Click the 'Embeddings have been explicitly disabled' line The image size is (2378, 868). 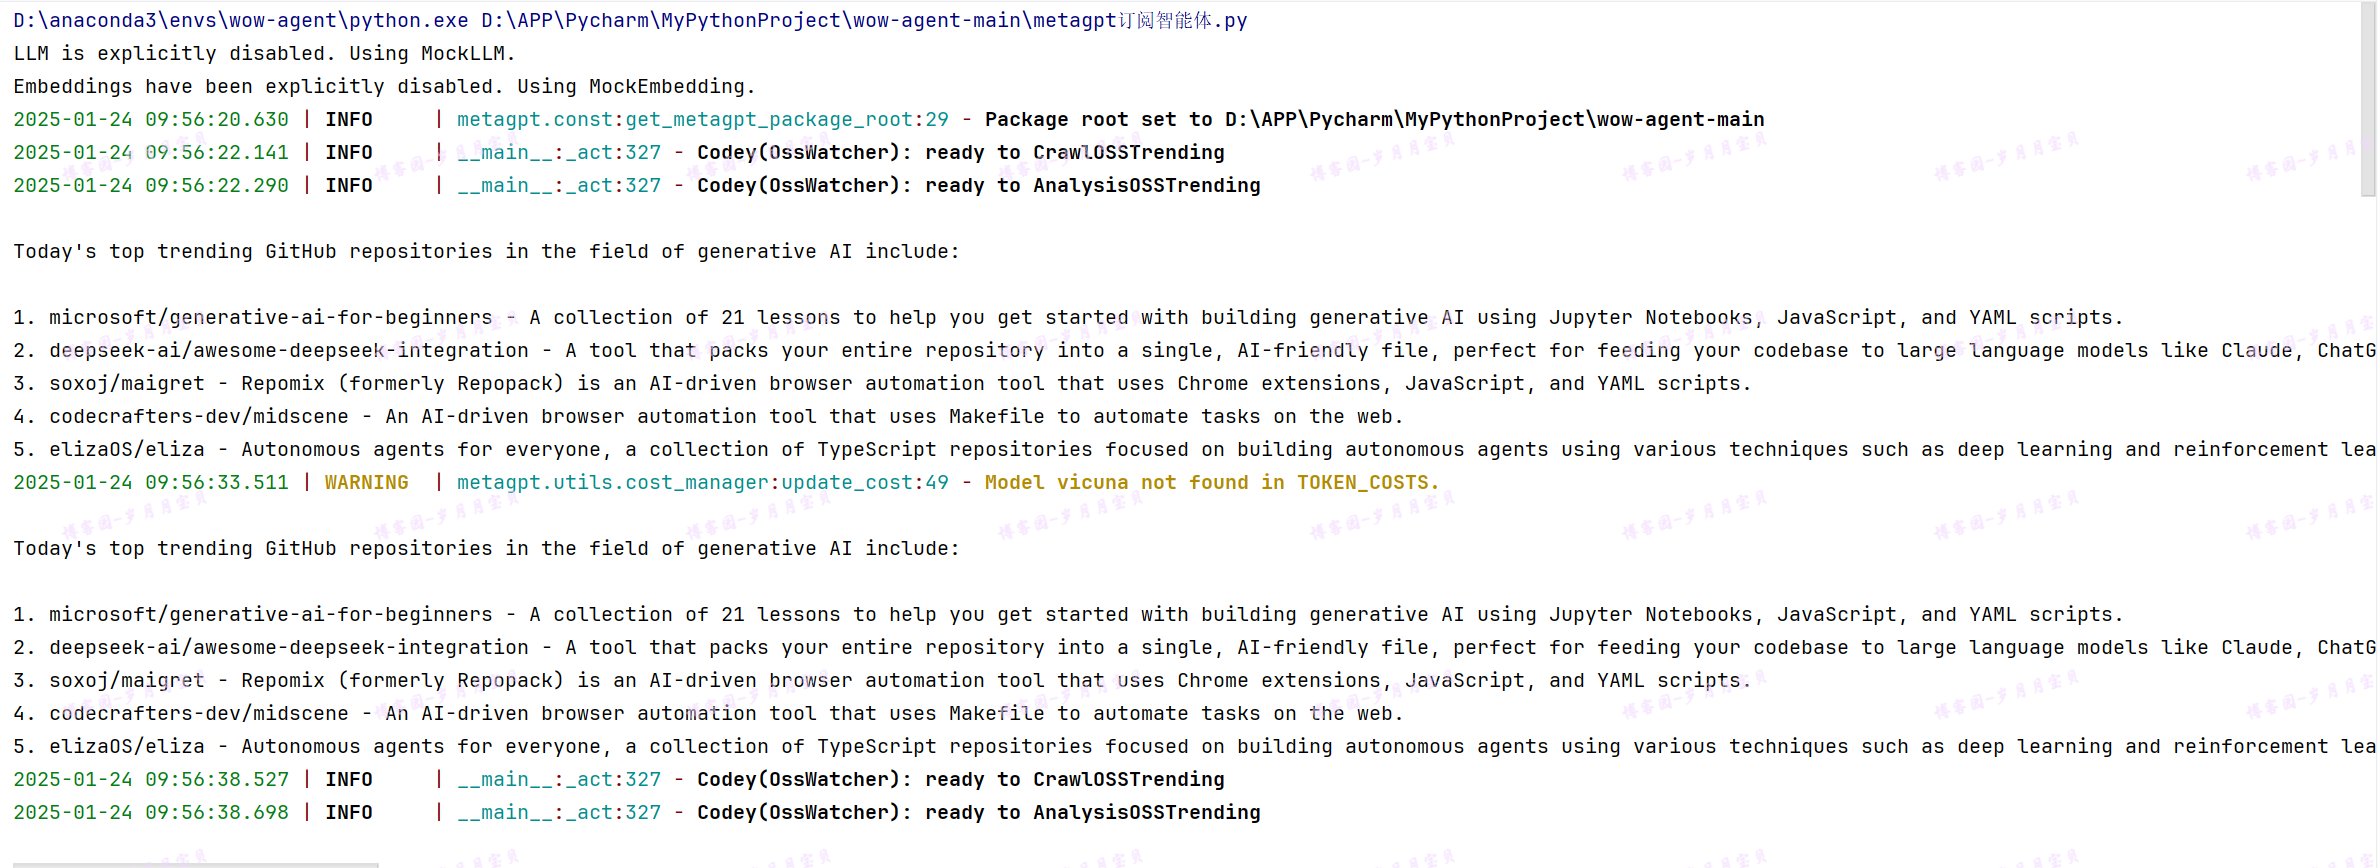coord(384,86)
